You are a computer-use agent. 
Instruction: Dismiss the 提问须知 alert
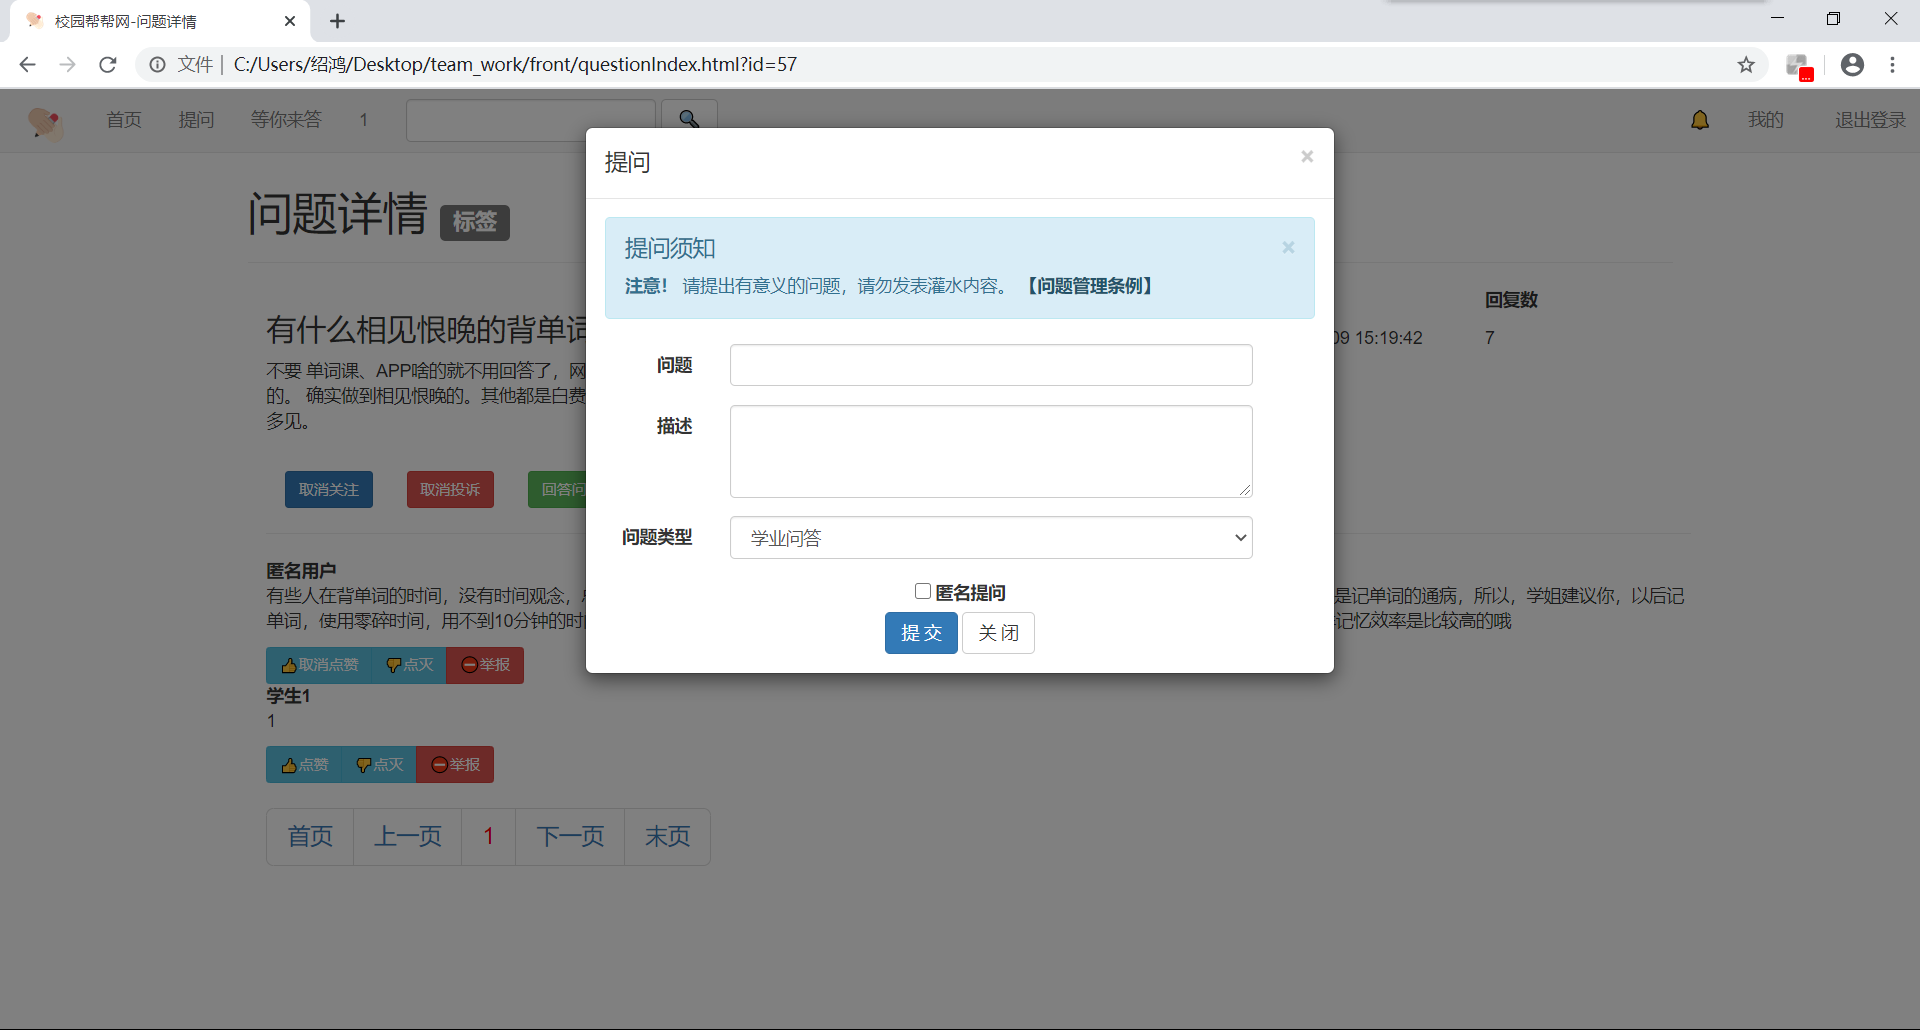[x=1288, y=248]
